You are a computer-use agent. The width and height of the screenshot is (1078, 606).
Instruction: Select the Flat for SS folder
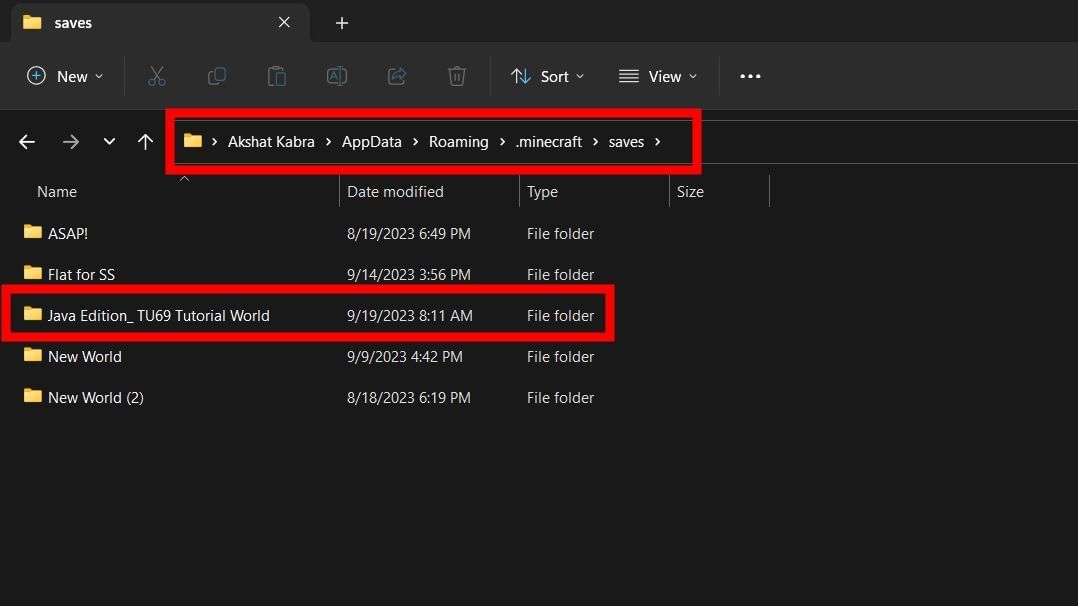pos(81,274)
